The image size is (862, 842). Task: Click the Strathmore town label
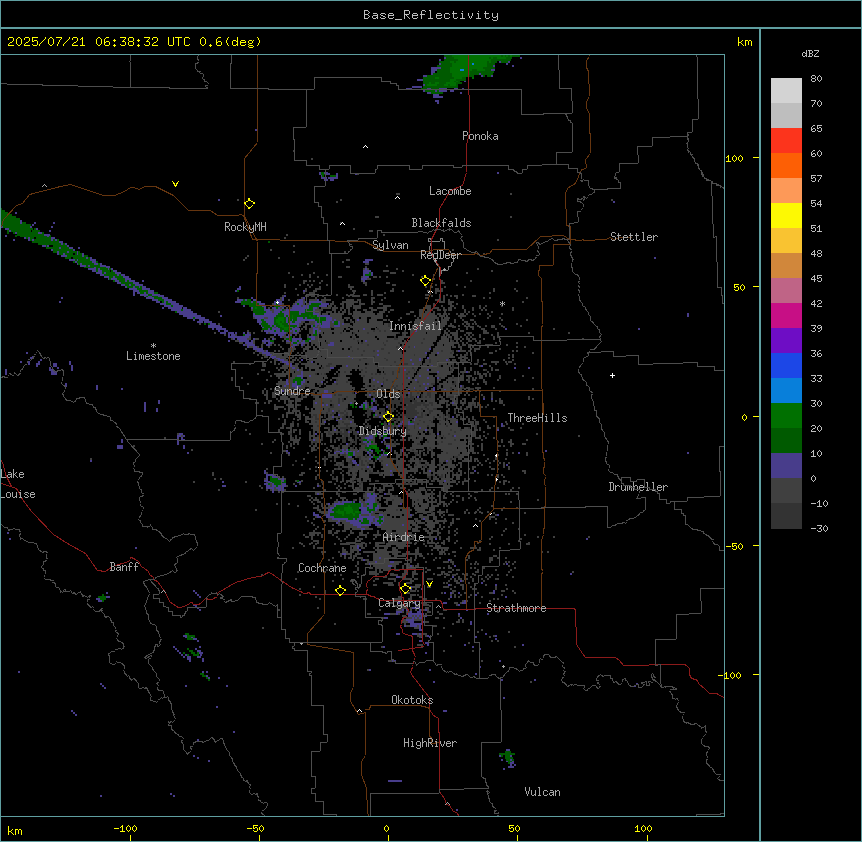click(516, 608)
